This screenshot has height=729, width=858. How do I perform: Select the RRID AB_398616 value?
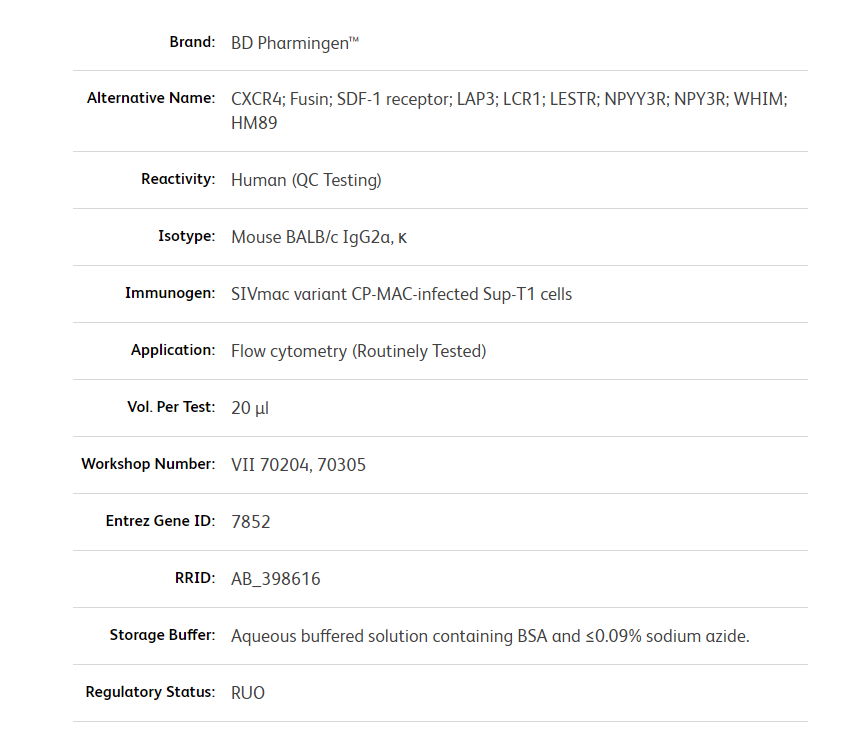tap(276, 579)
